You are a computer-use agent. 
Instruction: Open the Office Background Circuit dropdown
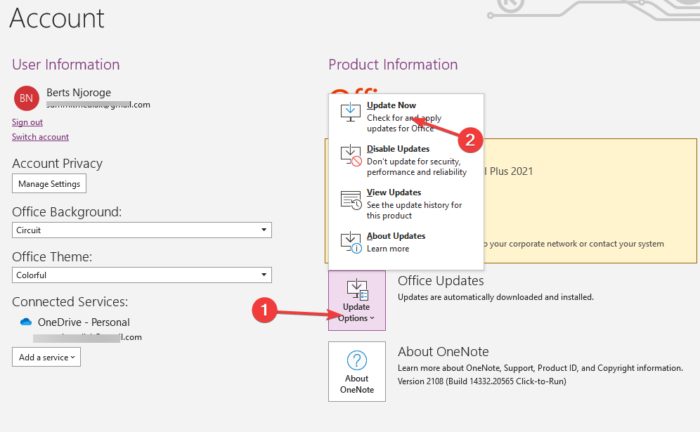[142, 230]
